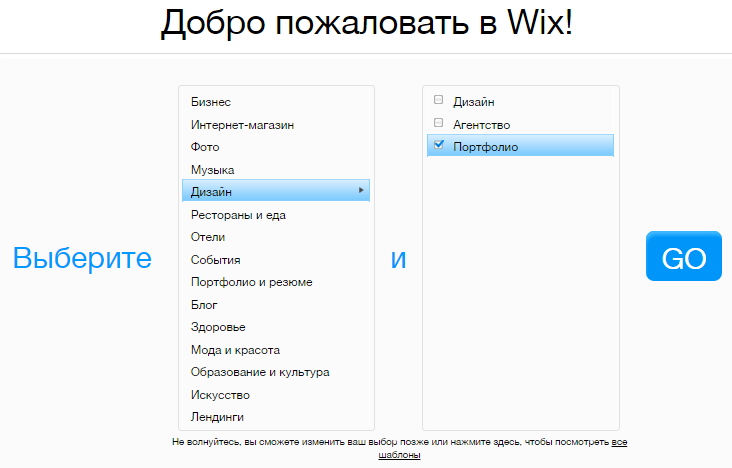Click the Агентство subcategory label
The height and width of the screenshot is (468, 732).
coord(481,125)
